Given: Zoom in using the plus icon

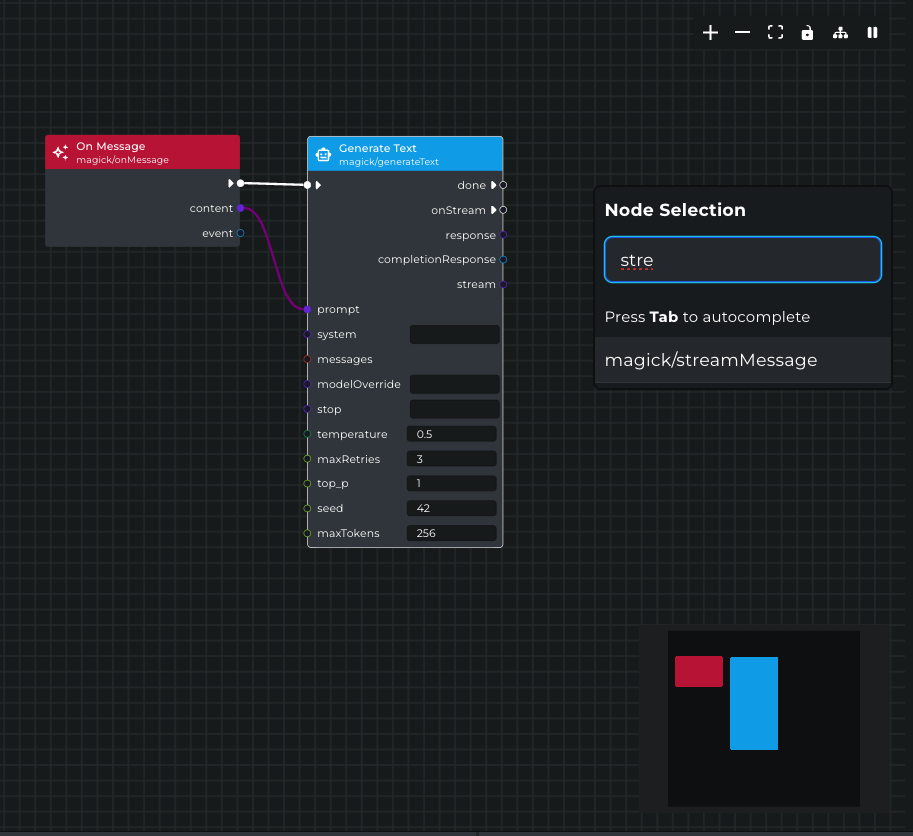Looking at the screenshot, I should click(x=710, y=32).
